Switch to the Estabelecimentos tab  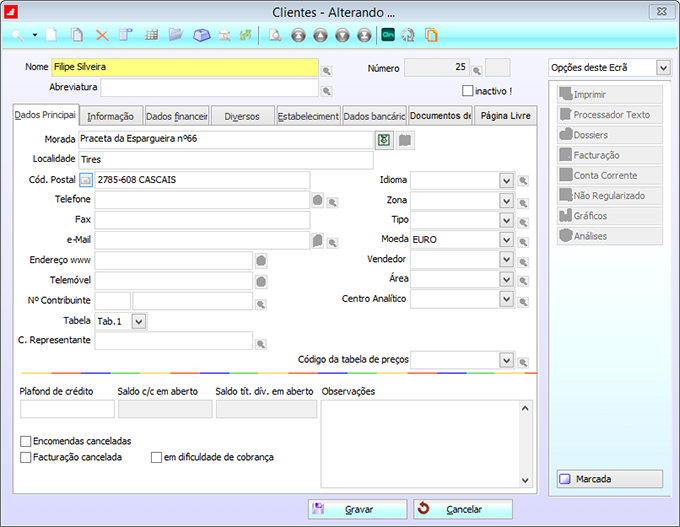[308, 116]
